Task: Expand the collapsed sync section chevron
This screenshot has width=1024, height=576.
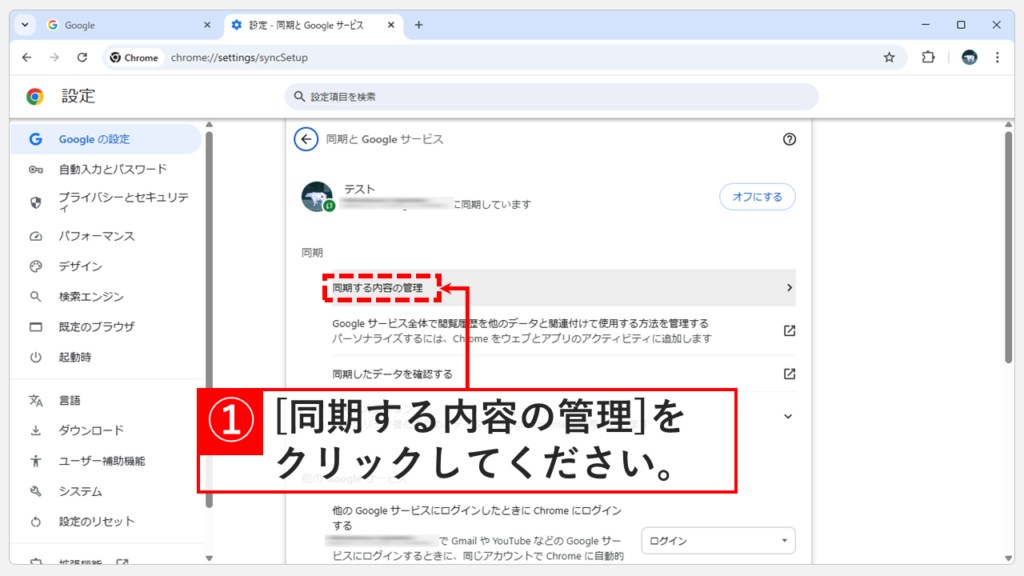Action: point(788,415)
